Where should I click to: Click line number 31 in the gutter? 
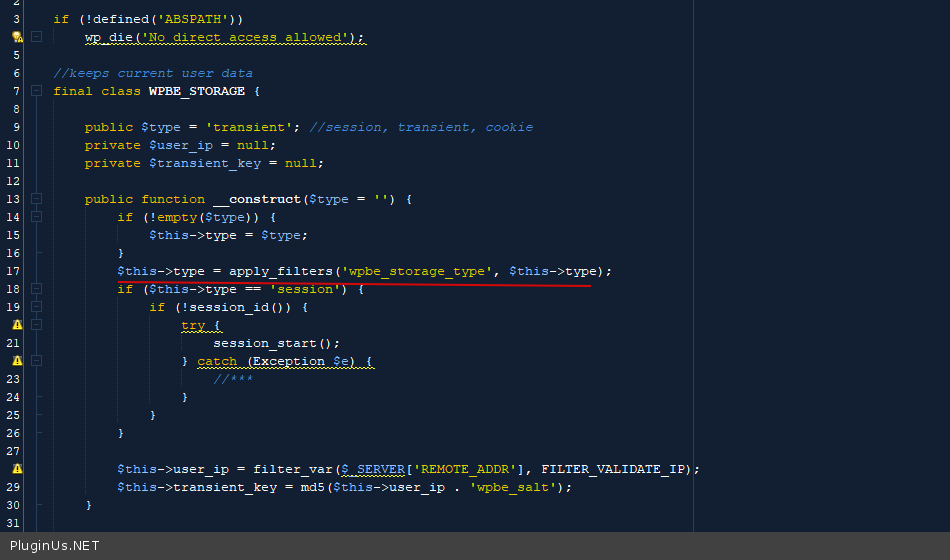pos(13,523)
